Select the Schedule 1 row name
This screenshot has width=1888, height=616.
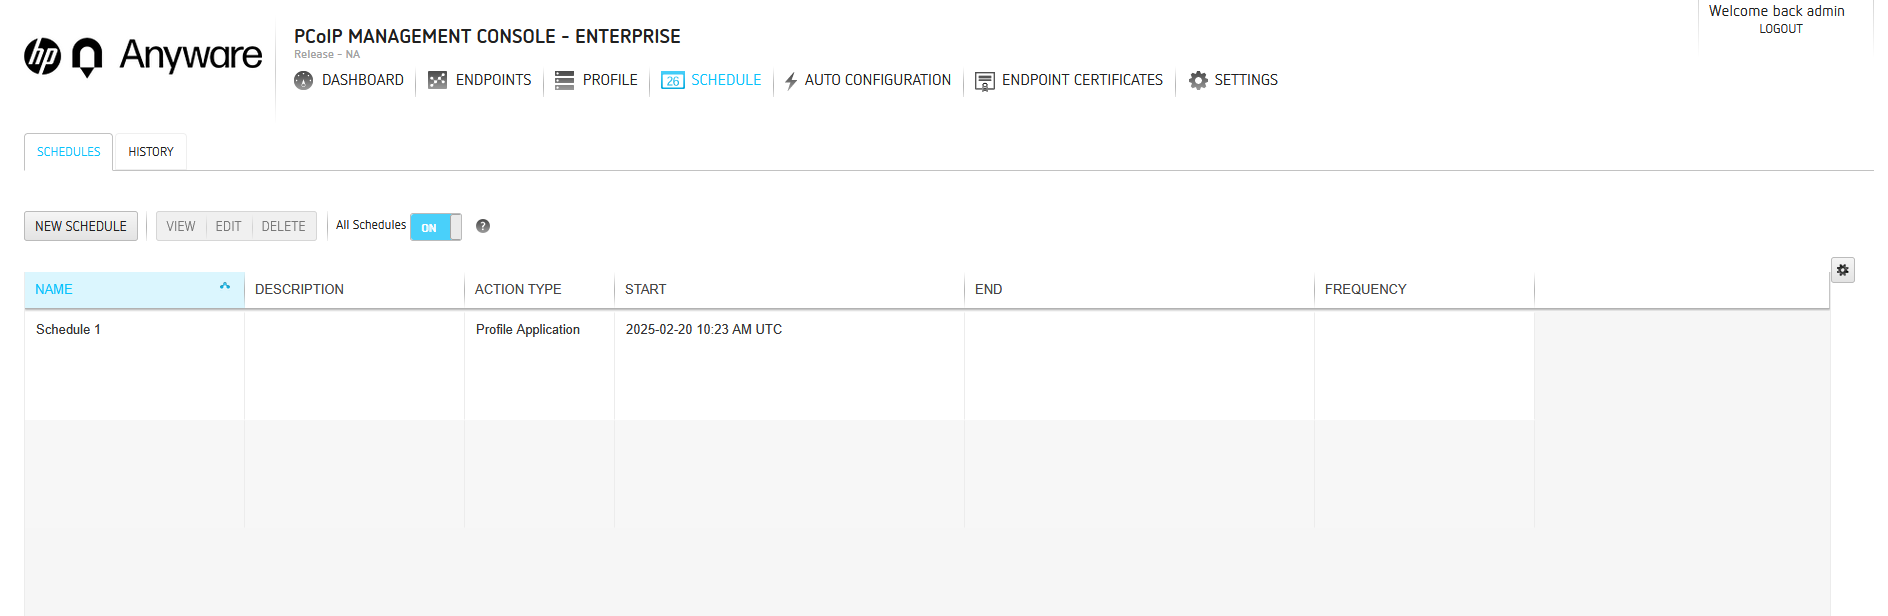tap(68, 329)
